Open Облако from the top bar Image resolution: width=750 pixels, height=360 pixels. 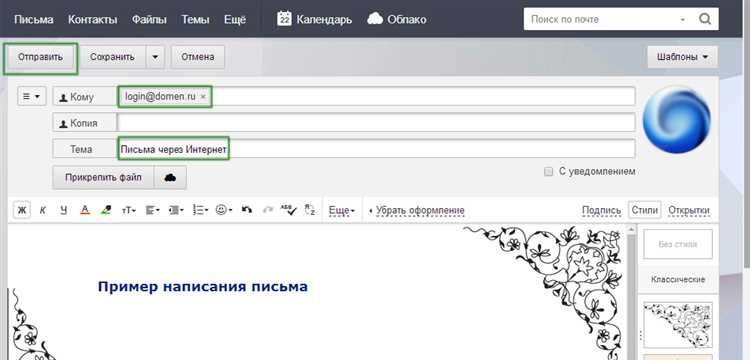point(397,20)
